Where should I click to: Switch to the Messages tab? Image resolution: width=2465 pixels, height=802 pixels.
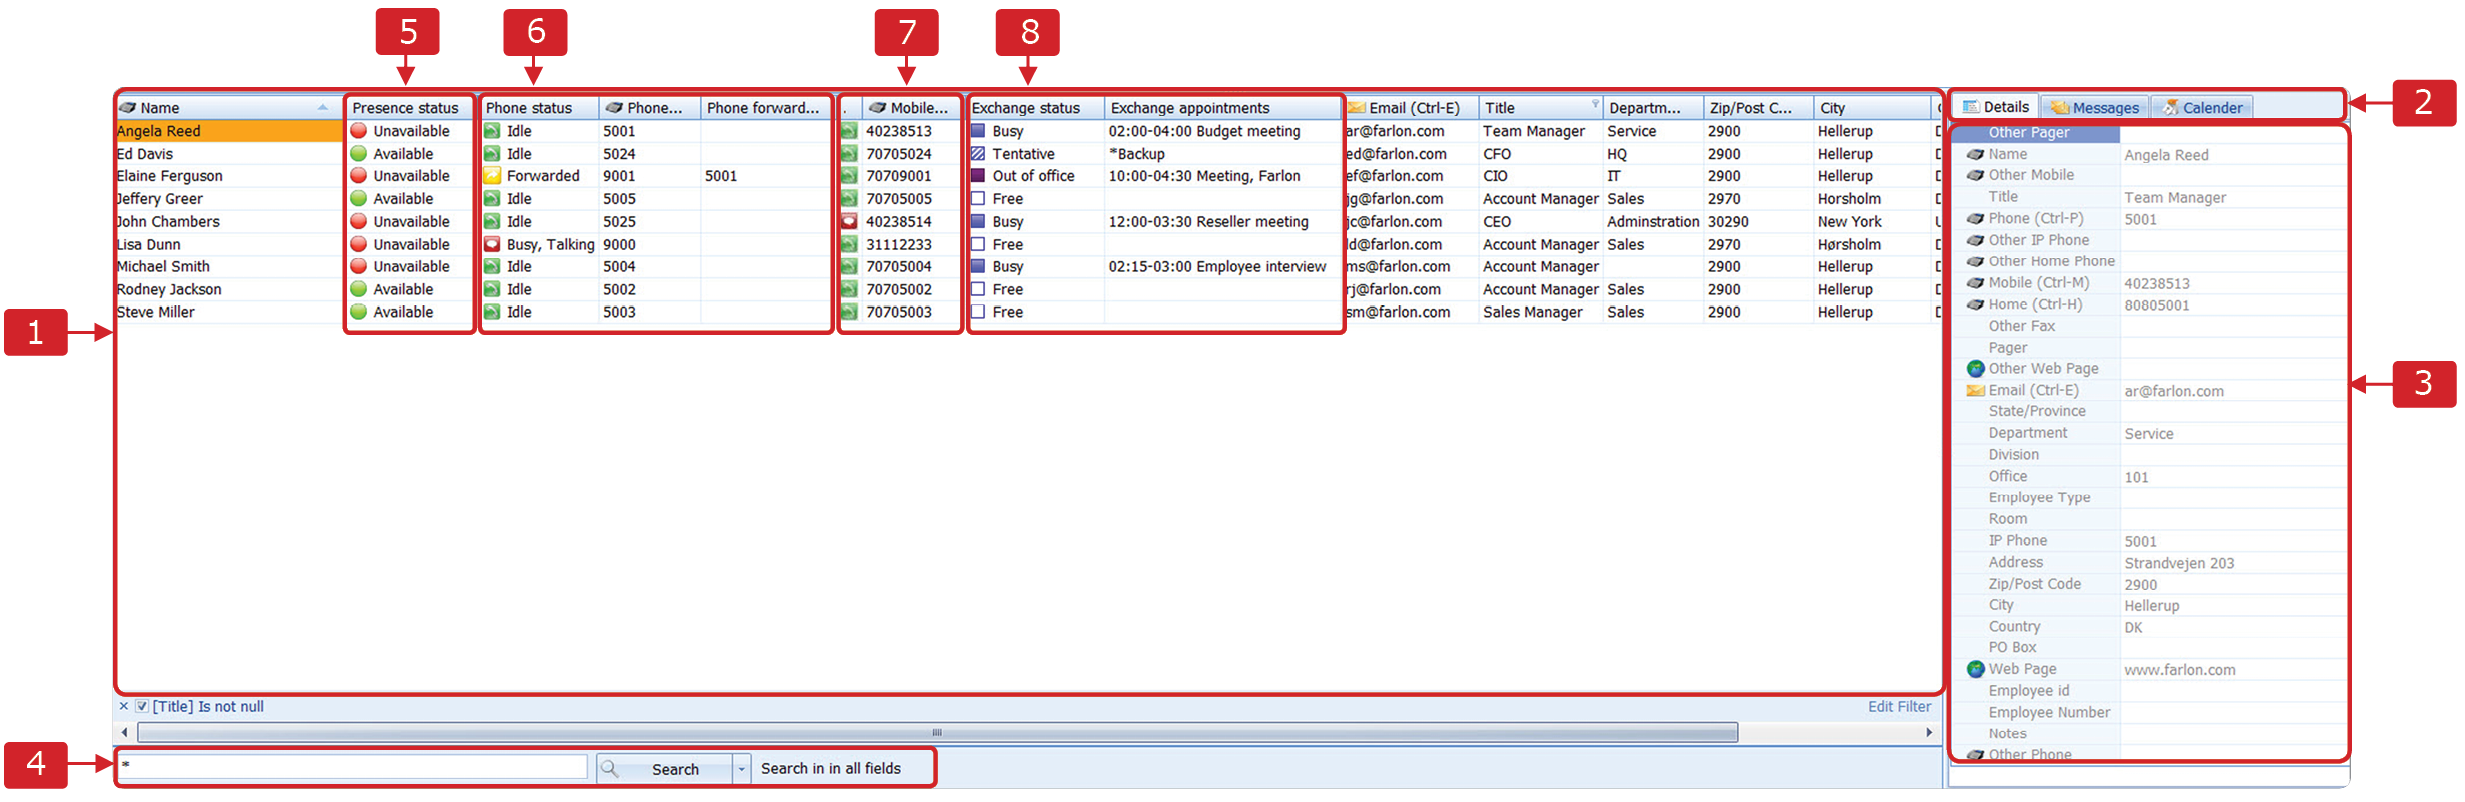pos(2095,108)
